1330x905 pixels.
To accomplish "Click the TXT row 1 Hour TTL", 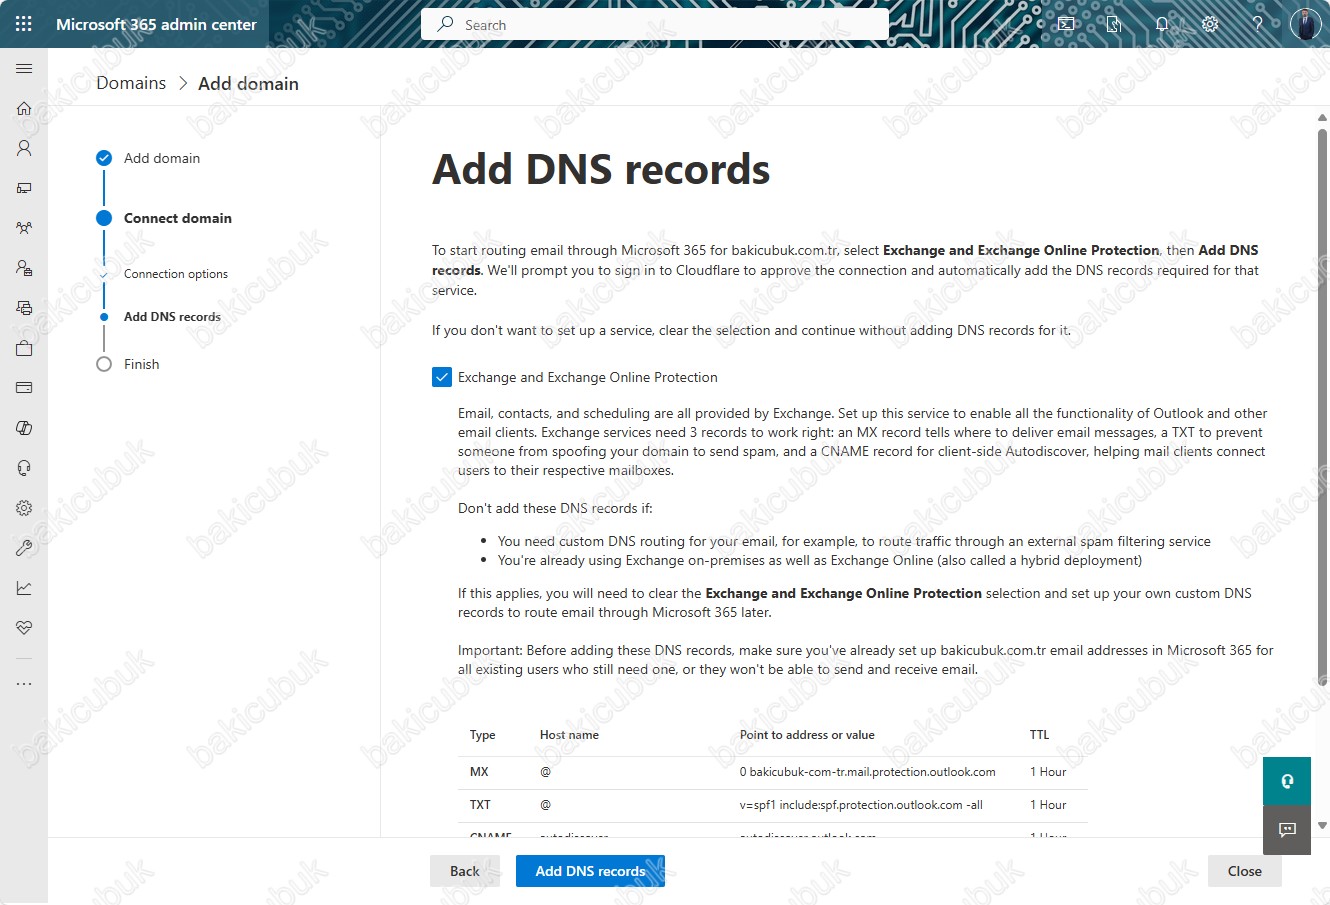I will click(1048, 805).
